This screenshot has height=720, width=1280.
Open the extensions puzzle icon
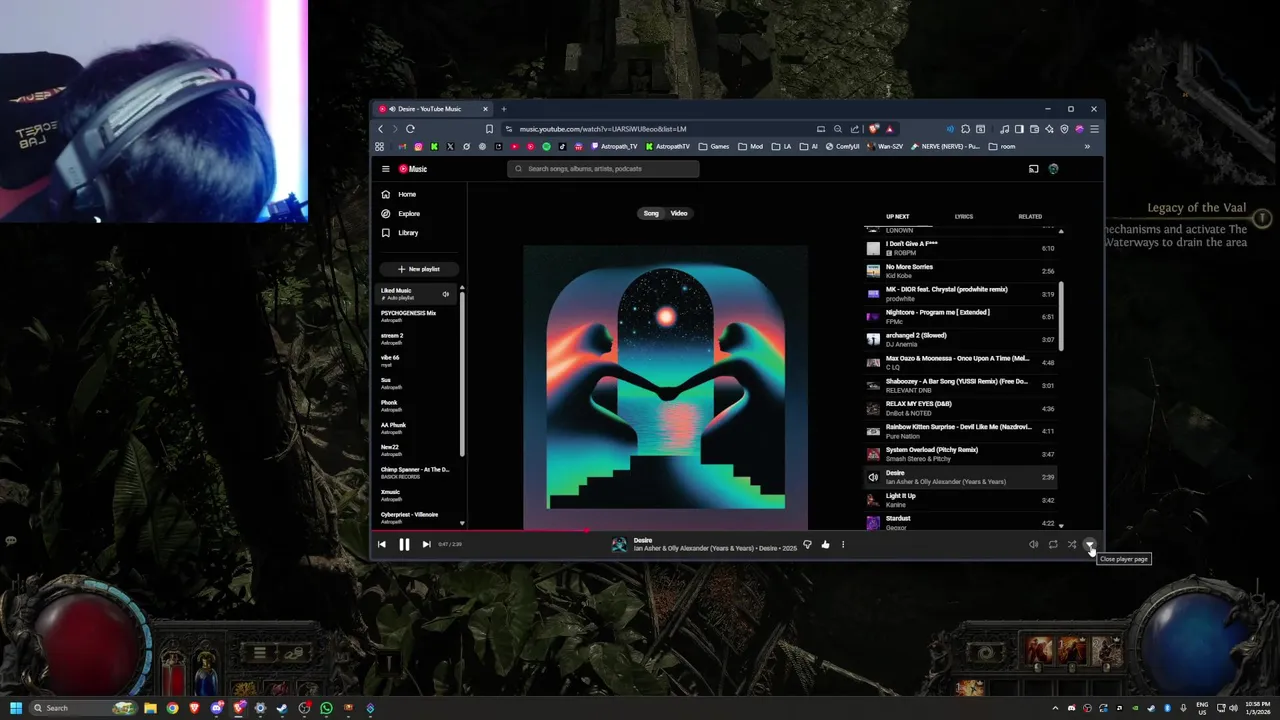coord(965,129)
